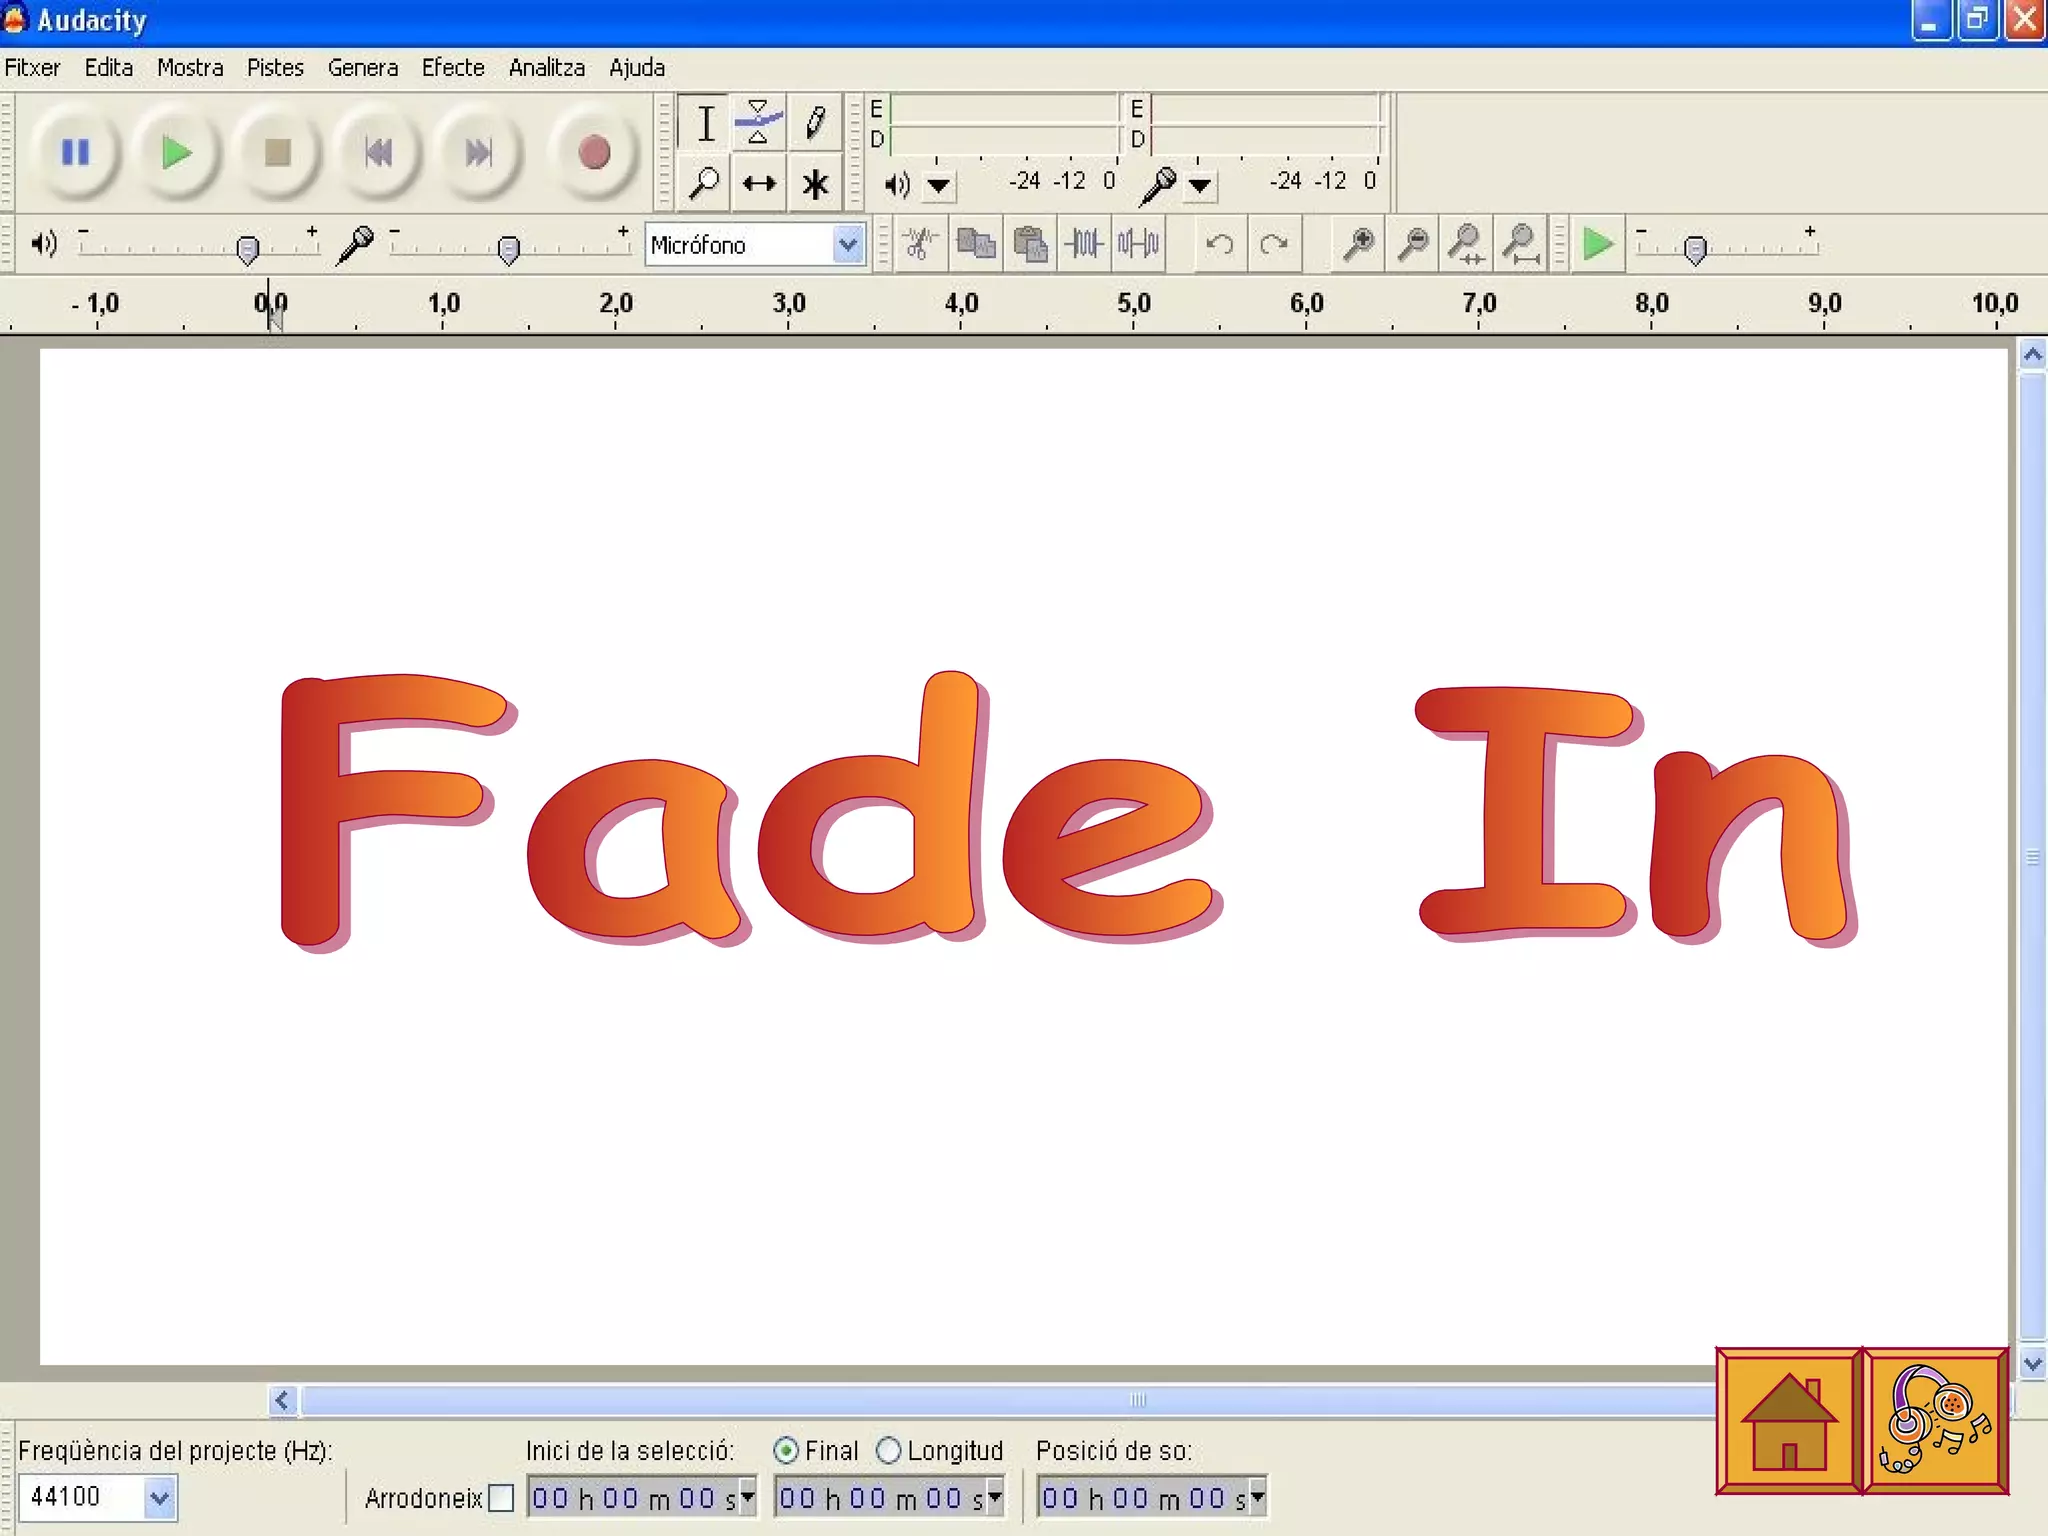The height and width of the screenshot is (1536, 2048).
Task: Select the Envelope tool
Action: click(758, 123)
